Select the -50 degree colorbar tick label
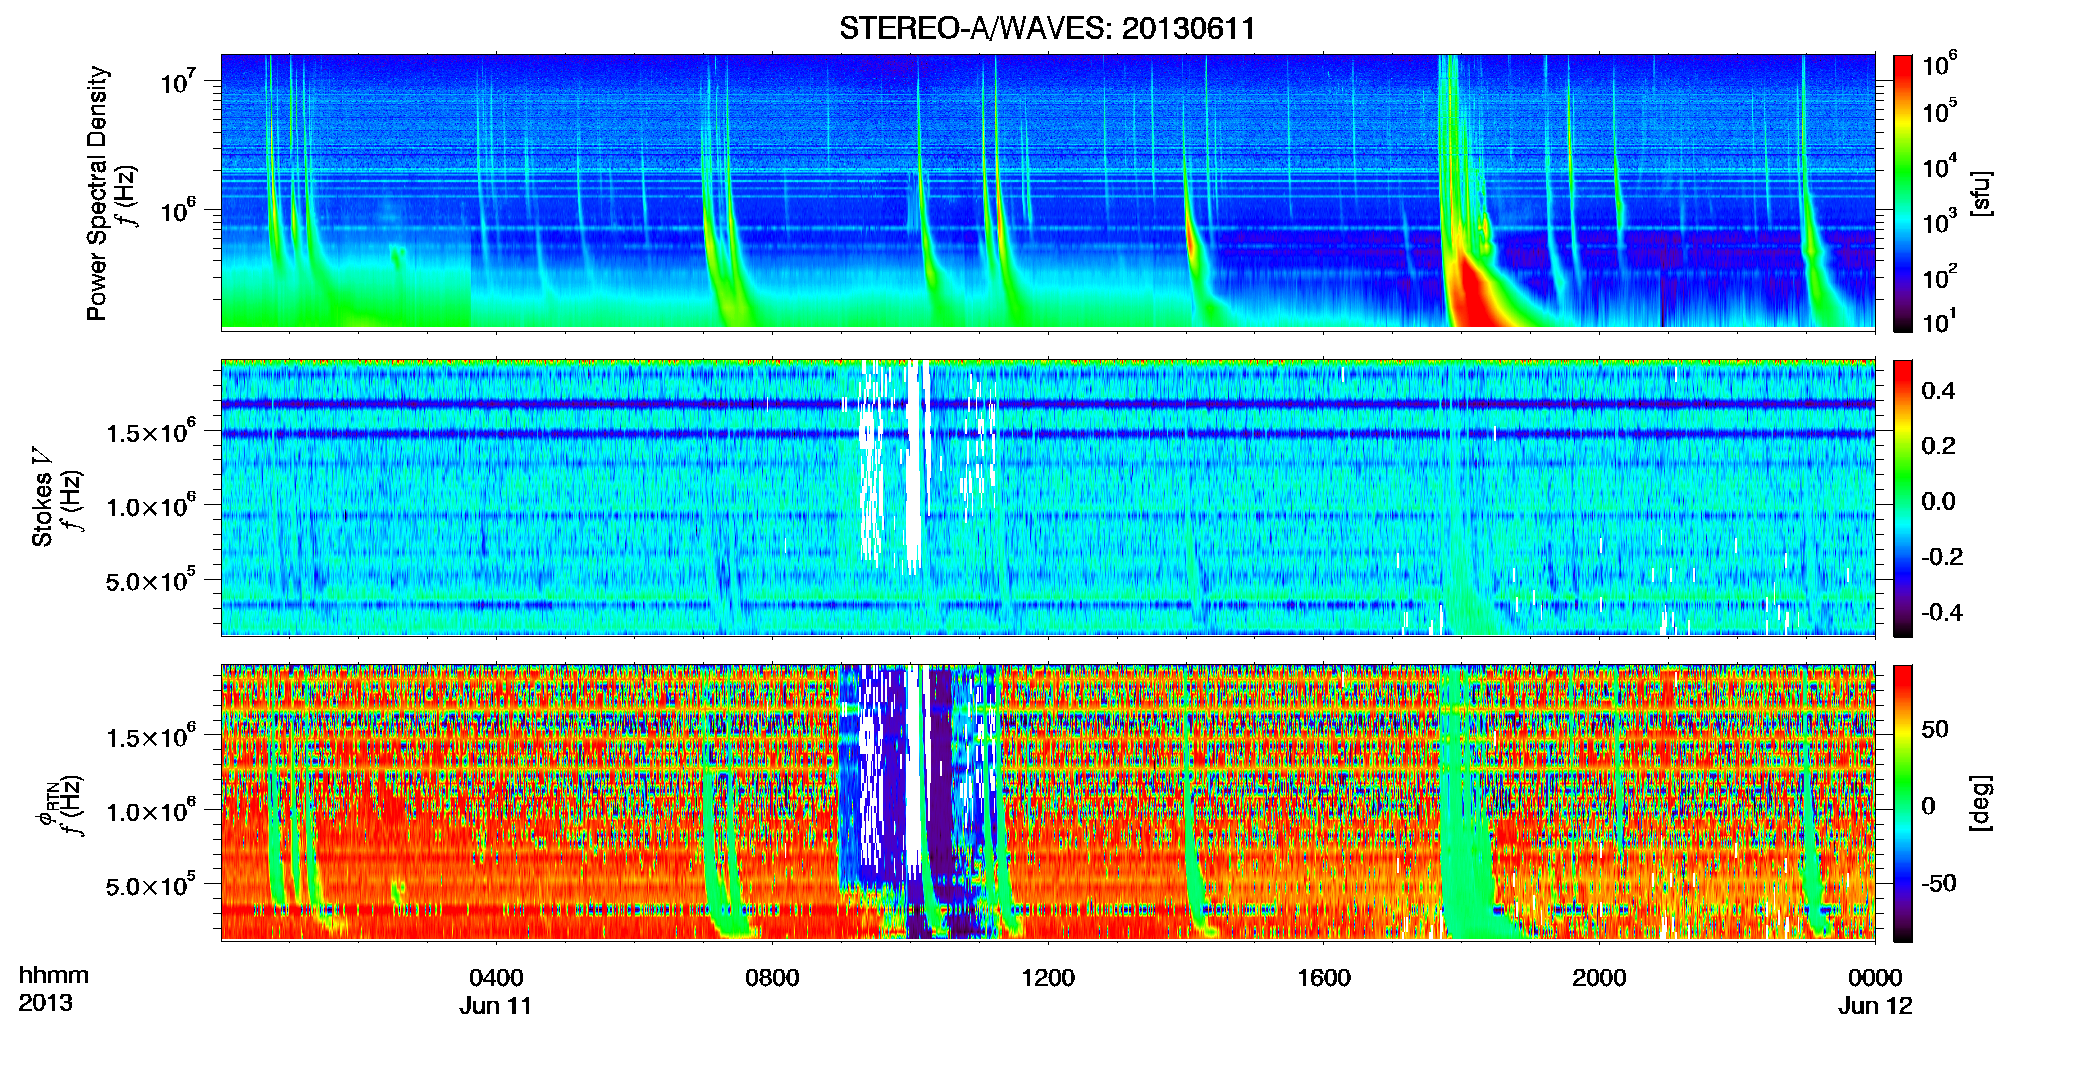Screen dimensions: 2096x1080 click(x=1939, y=883)
